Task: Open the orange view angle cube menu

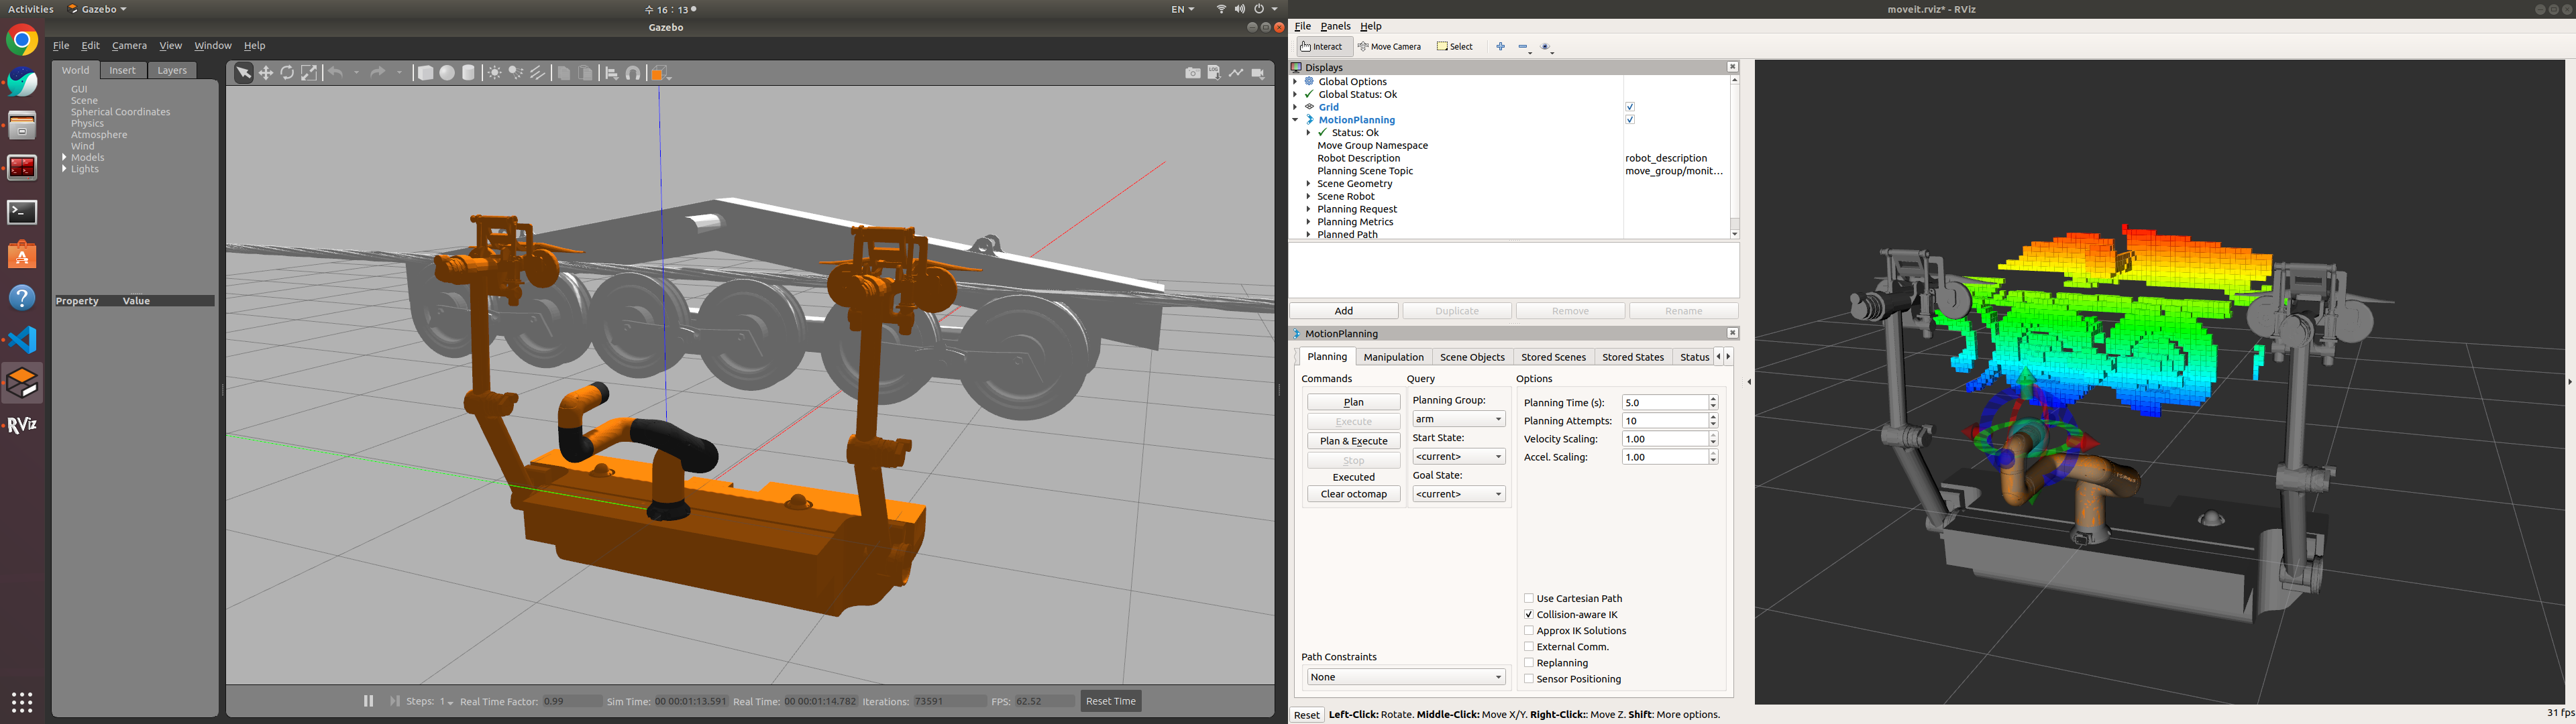Action: (x=660, y=73)
